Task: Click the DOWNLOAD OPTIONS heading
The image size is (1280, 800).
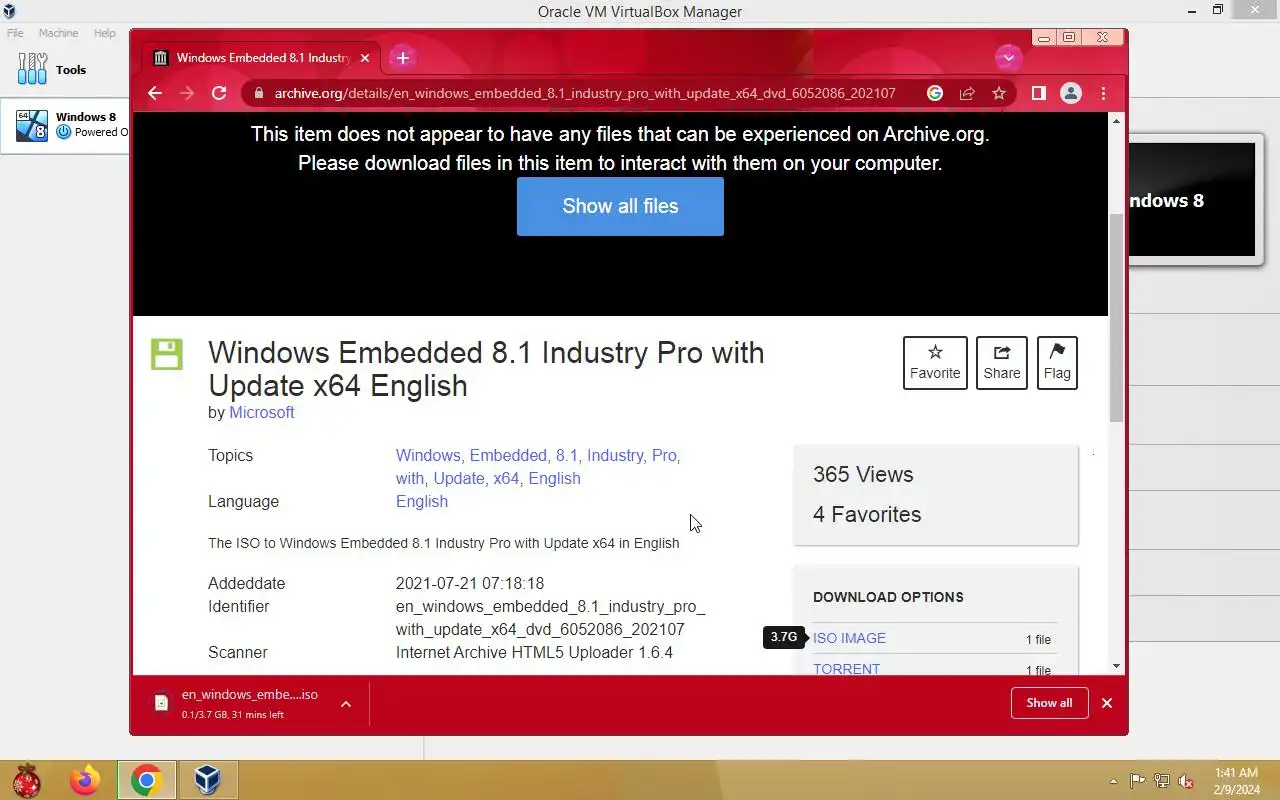Action: [888, 597]
